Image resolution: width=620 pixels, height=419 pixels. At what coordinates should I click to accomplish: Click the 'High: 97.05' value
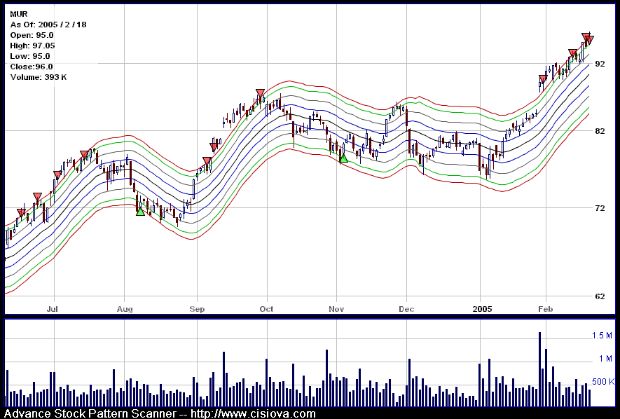coord(32,45)
